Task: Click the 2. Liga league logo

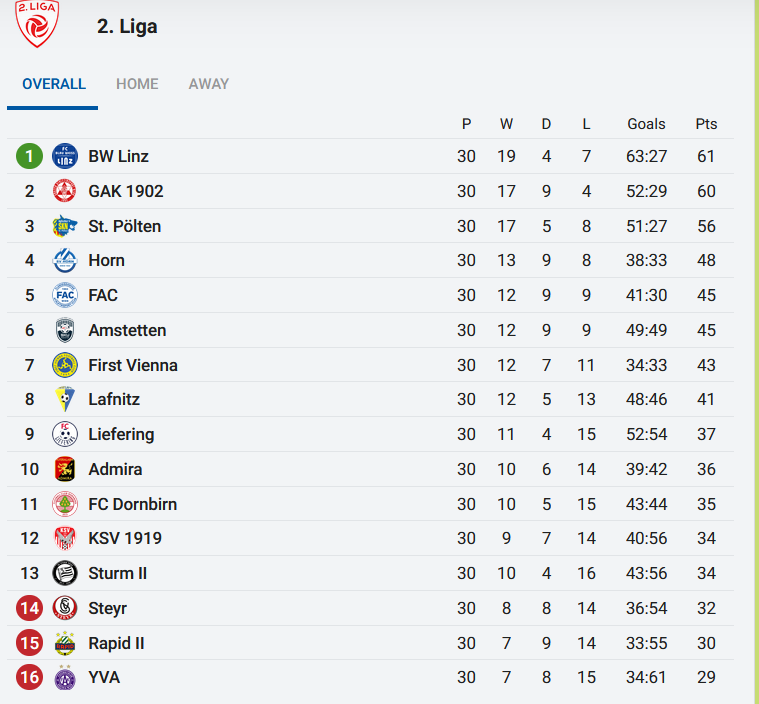Action: [38, 23]
